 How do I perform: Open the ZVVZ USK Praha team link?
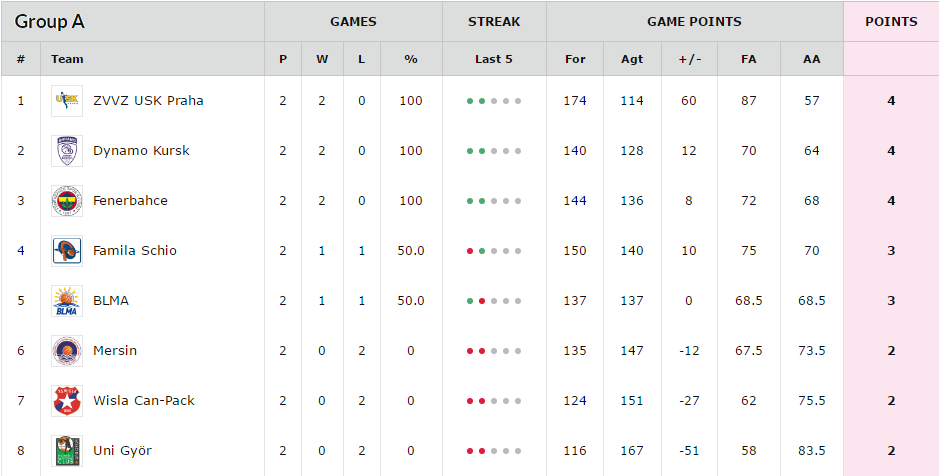(x=148, y=101)
